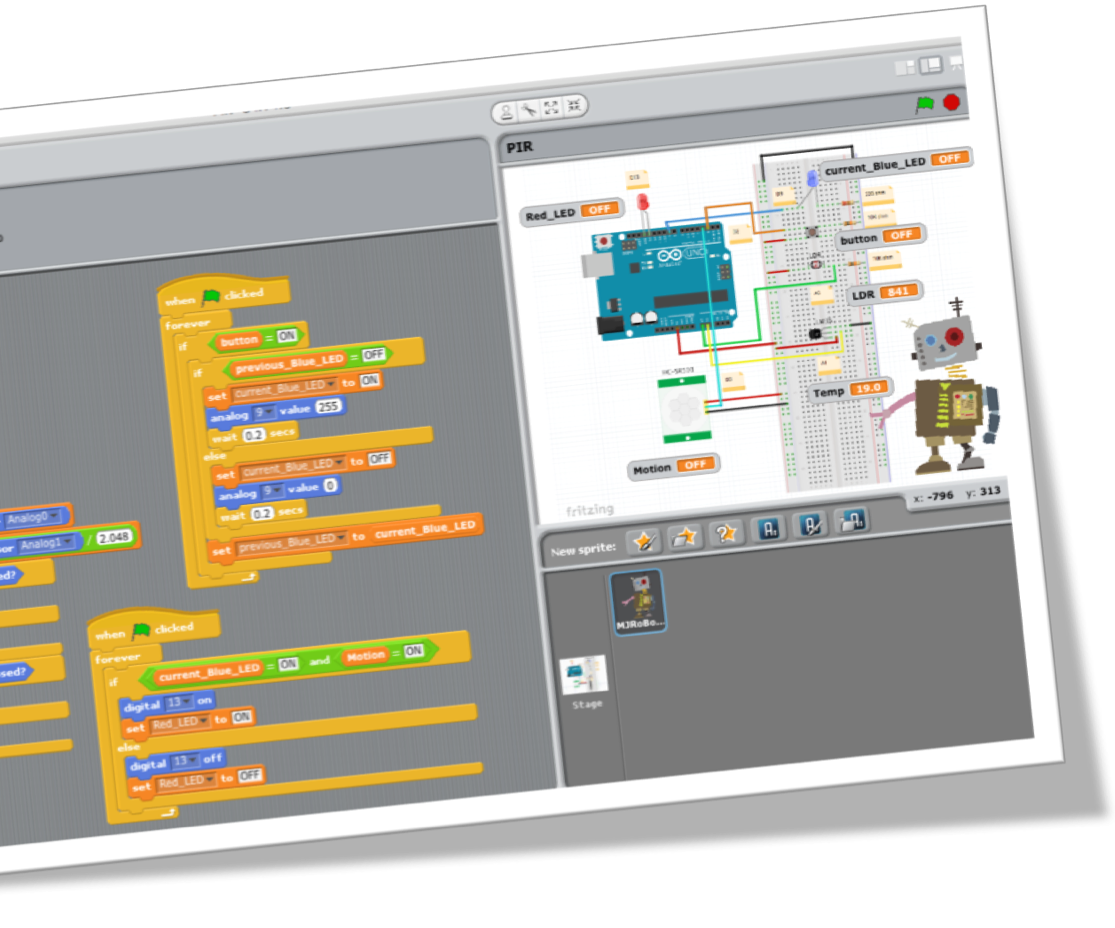Select the MJRoBo sprite thumbnail

(x=638, y=602)
